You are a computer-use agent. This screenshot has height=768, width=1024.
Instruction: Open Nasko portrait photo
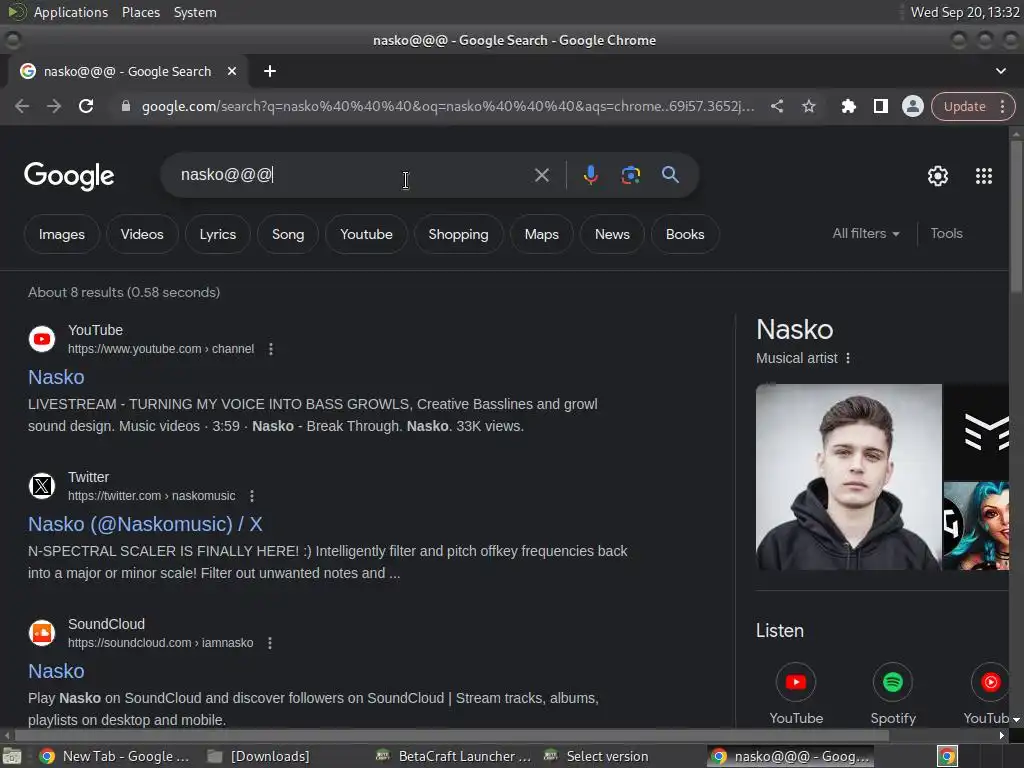point(848,477)
